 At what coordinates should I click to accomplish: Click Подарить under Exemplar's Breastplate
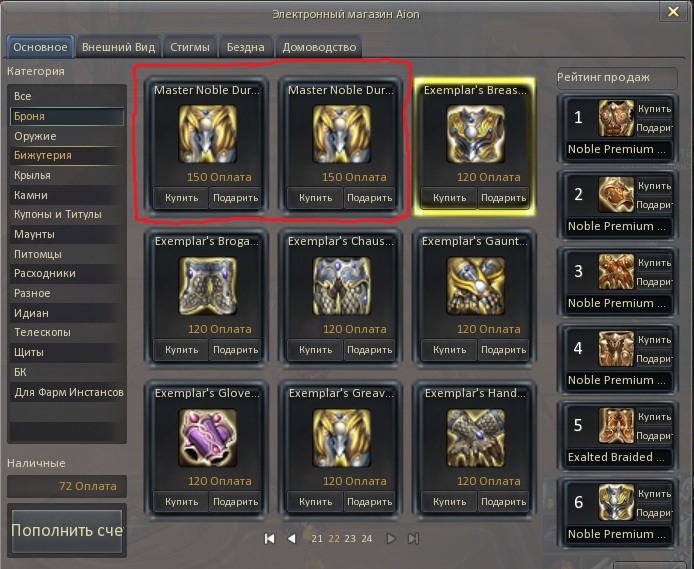[x=503, y=198]
